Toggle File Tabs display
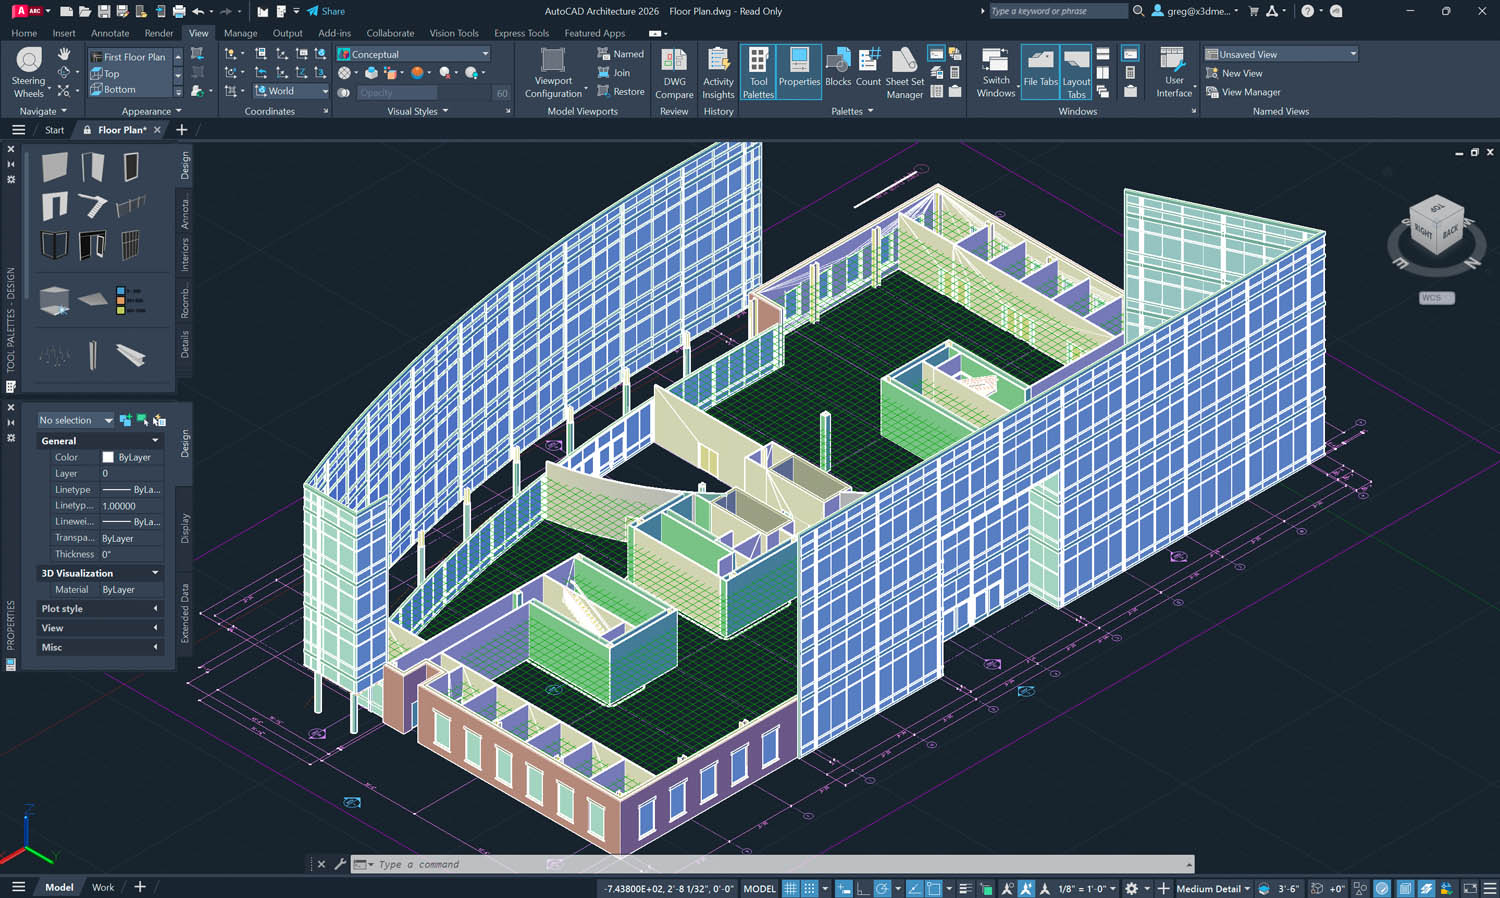Screen dimensions: 1500x898 coord(1040,70)
